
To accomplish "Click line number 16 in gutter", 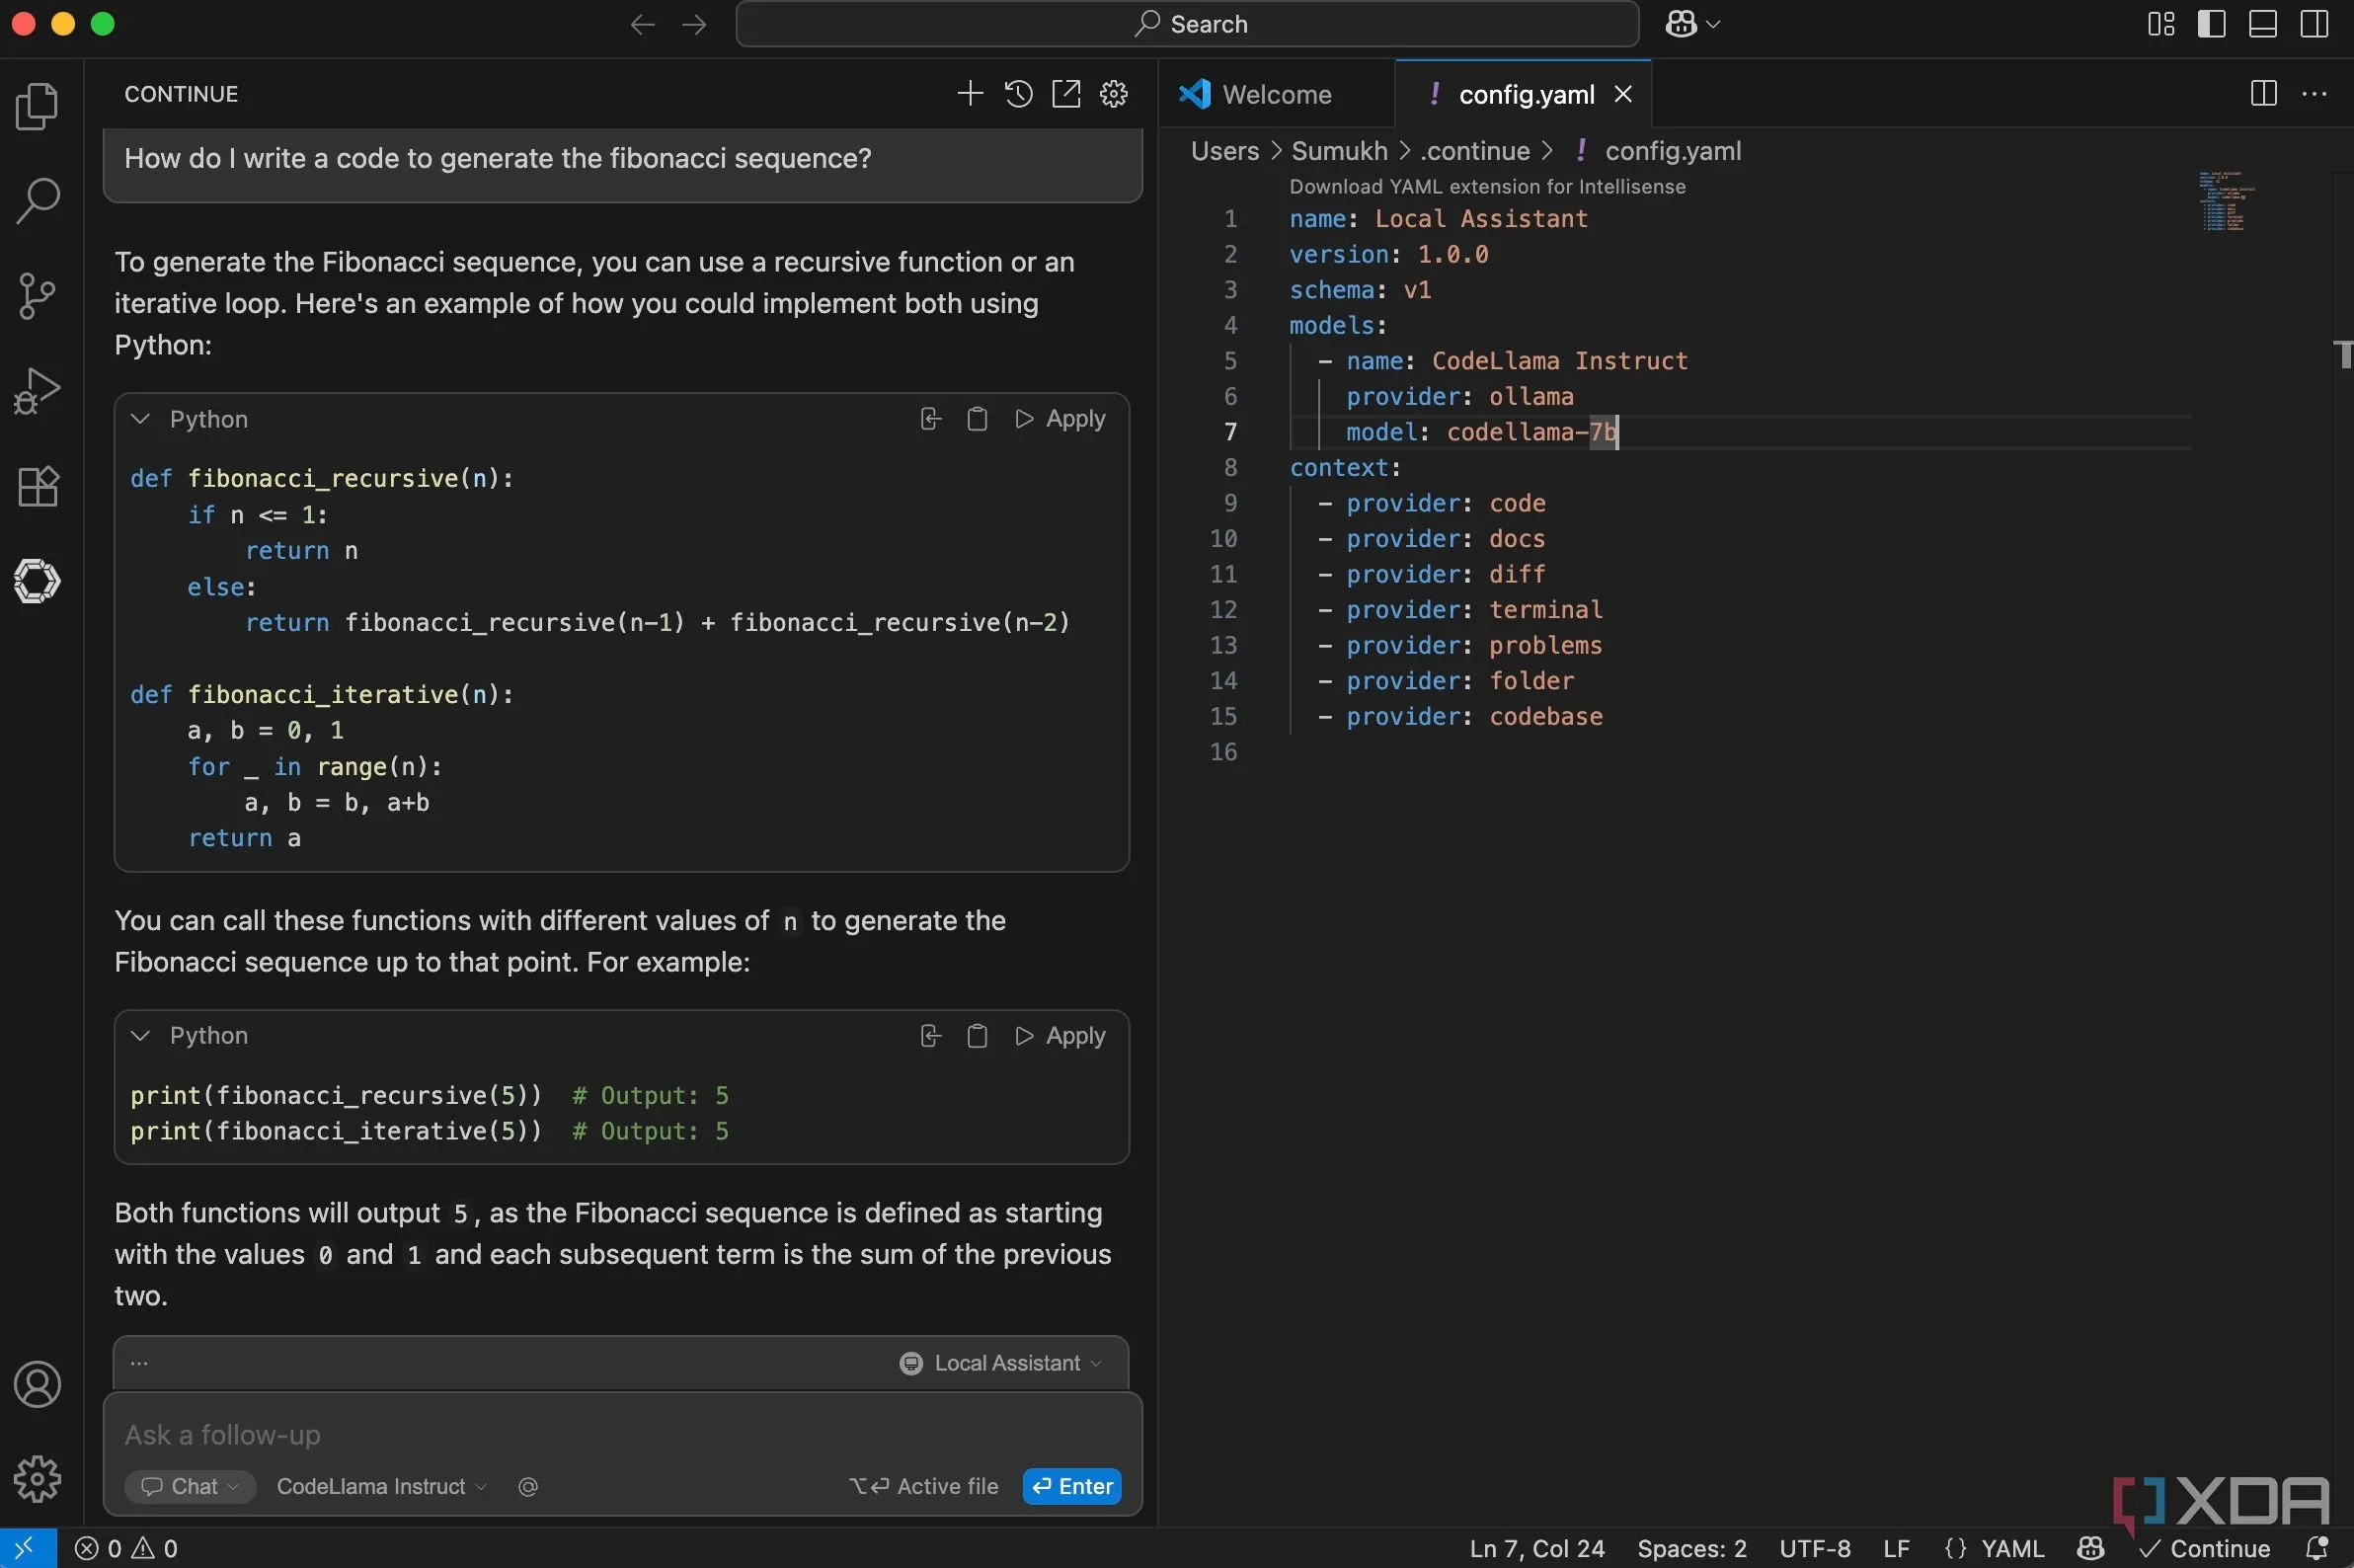I will tap(1223, 752).
